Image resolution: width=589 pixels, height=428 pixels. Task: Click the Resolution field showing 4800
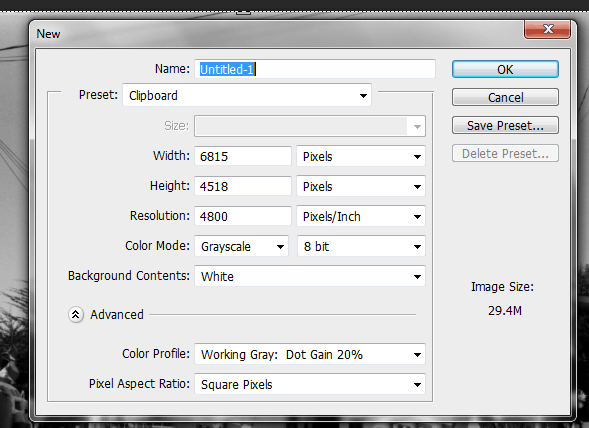(x=243, y=216)
